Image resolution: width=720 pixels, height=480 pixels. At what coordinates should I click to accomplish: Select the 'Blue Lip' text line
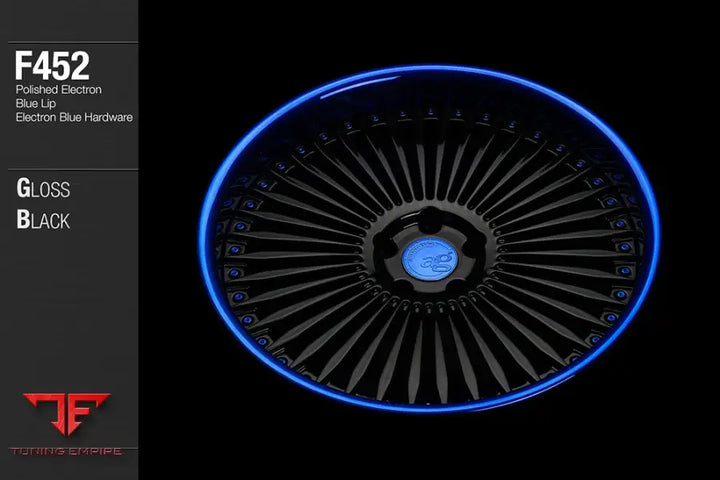tap(36, 103)
